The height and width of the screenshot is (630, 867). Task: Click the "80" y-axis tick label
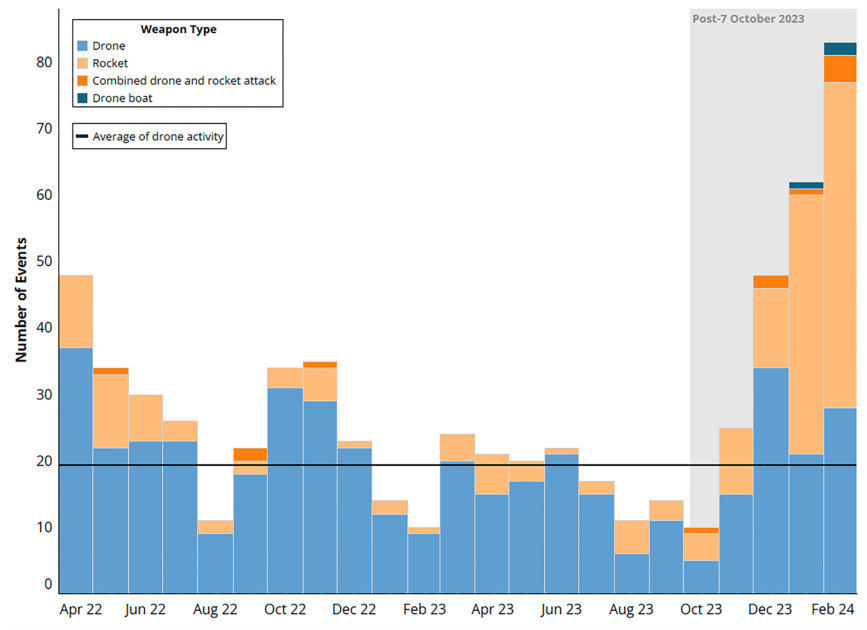click(x=44, y=62)
